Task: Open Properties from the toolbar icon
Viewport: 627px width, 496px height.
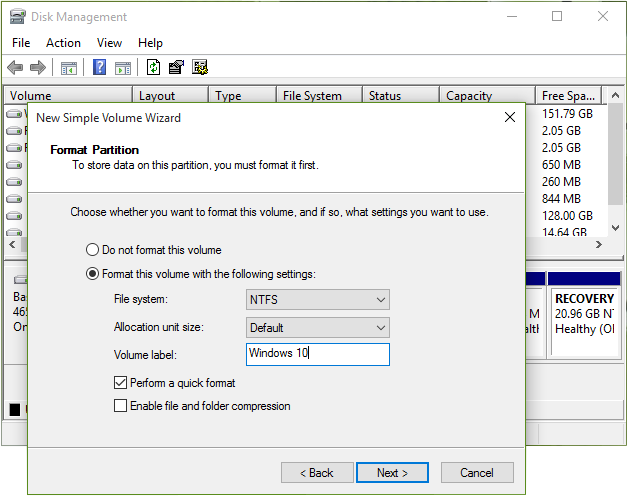Action: pos(176,68)
